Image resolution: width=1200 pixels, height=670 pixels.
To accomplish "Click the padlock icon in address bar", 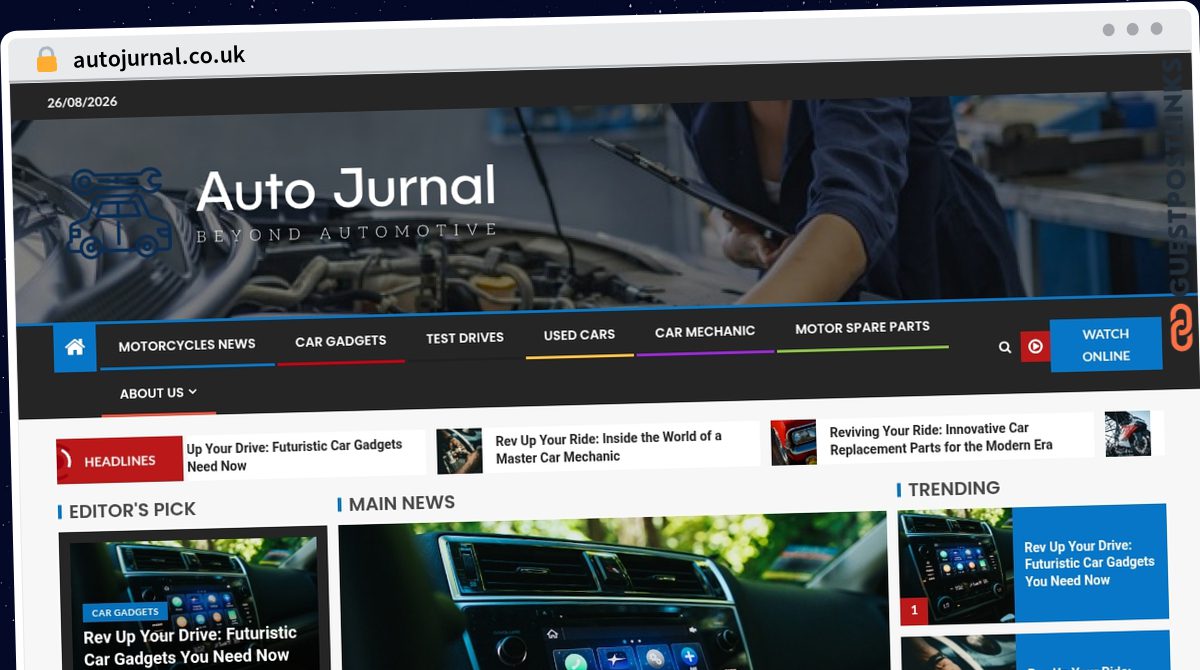I will tap(46, 59).
